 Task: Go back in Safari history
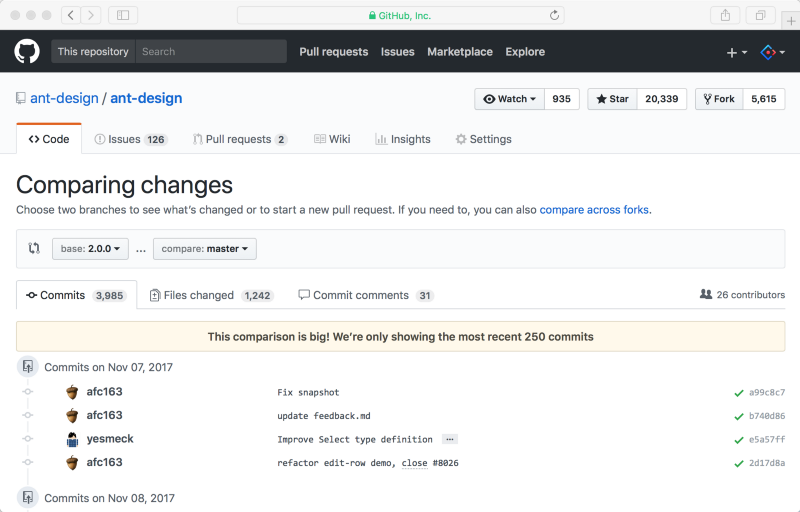(x=71, y=15)
